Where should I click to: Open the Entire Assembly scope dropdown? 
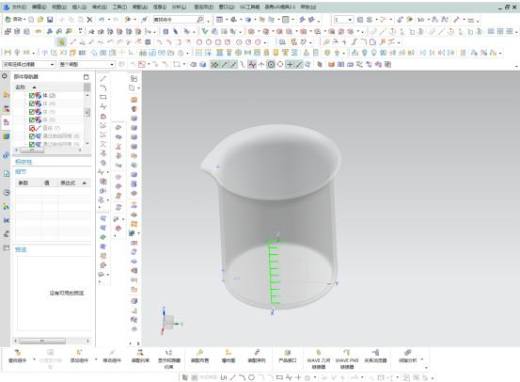(x=87, y=64)
